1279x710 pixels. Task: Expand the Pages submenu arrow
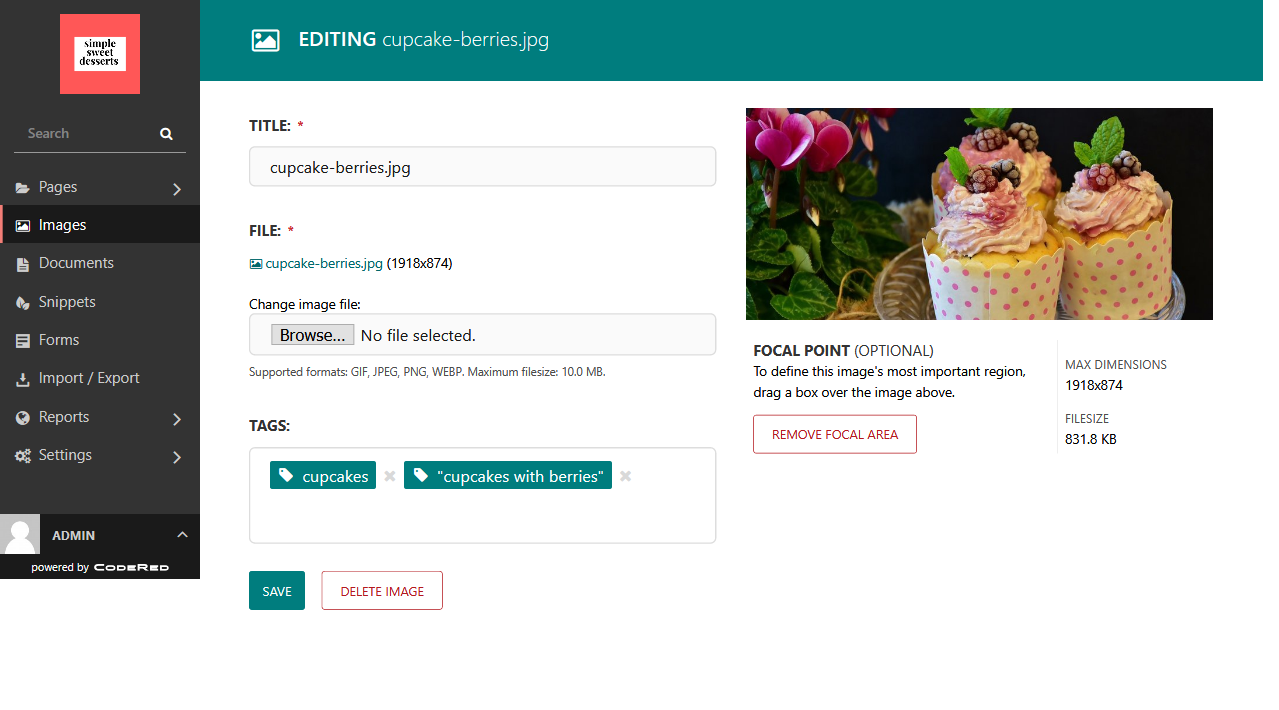177,189
